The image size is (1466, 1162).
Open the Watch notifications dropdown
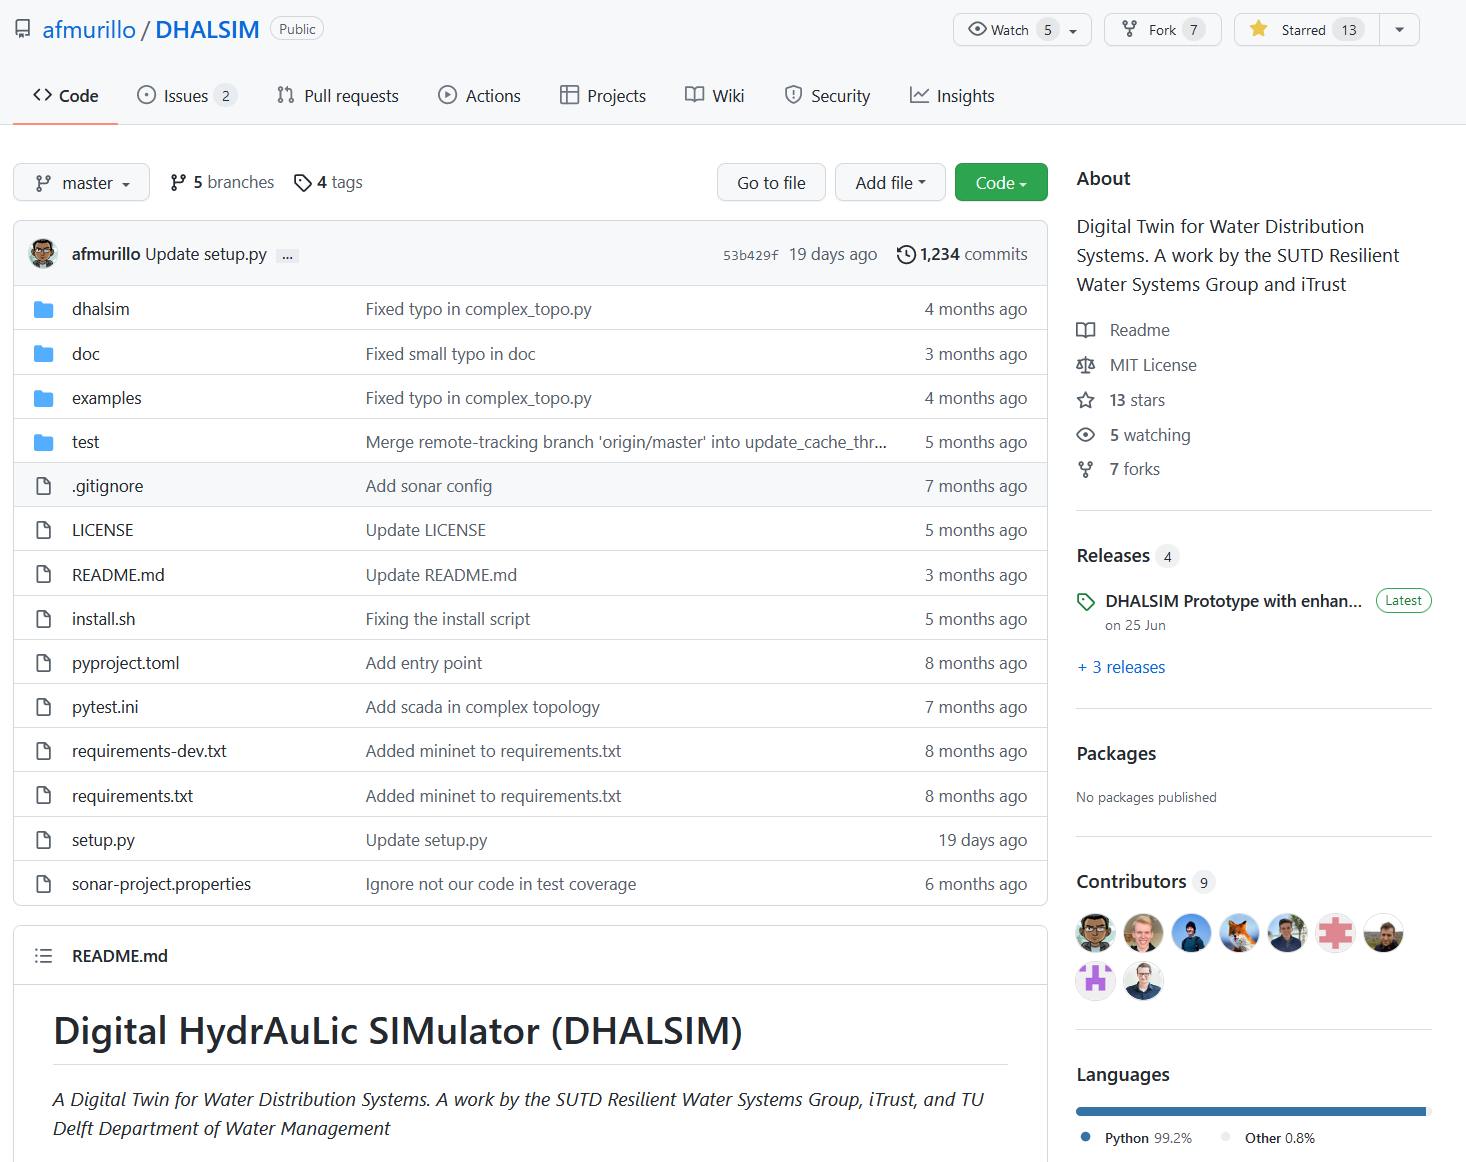pyautogui.click(x=1022, y=30)
